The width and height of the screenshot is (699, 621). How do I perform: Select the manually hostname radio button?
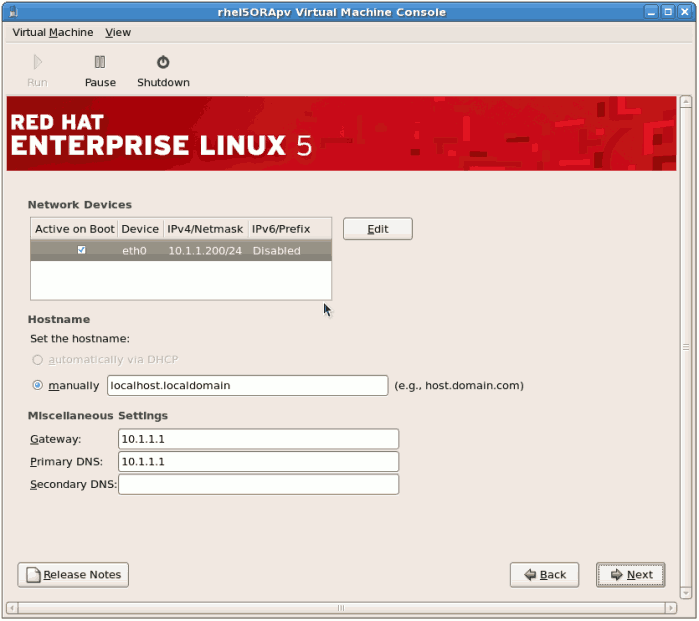click(x=38, y=385)
